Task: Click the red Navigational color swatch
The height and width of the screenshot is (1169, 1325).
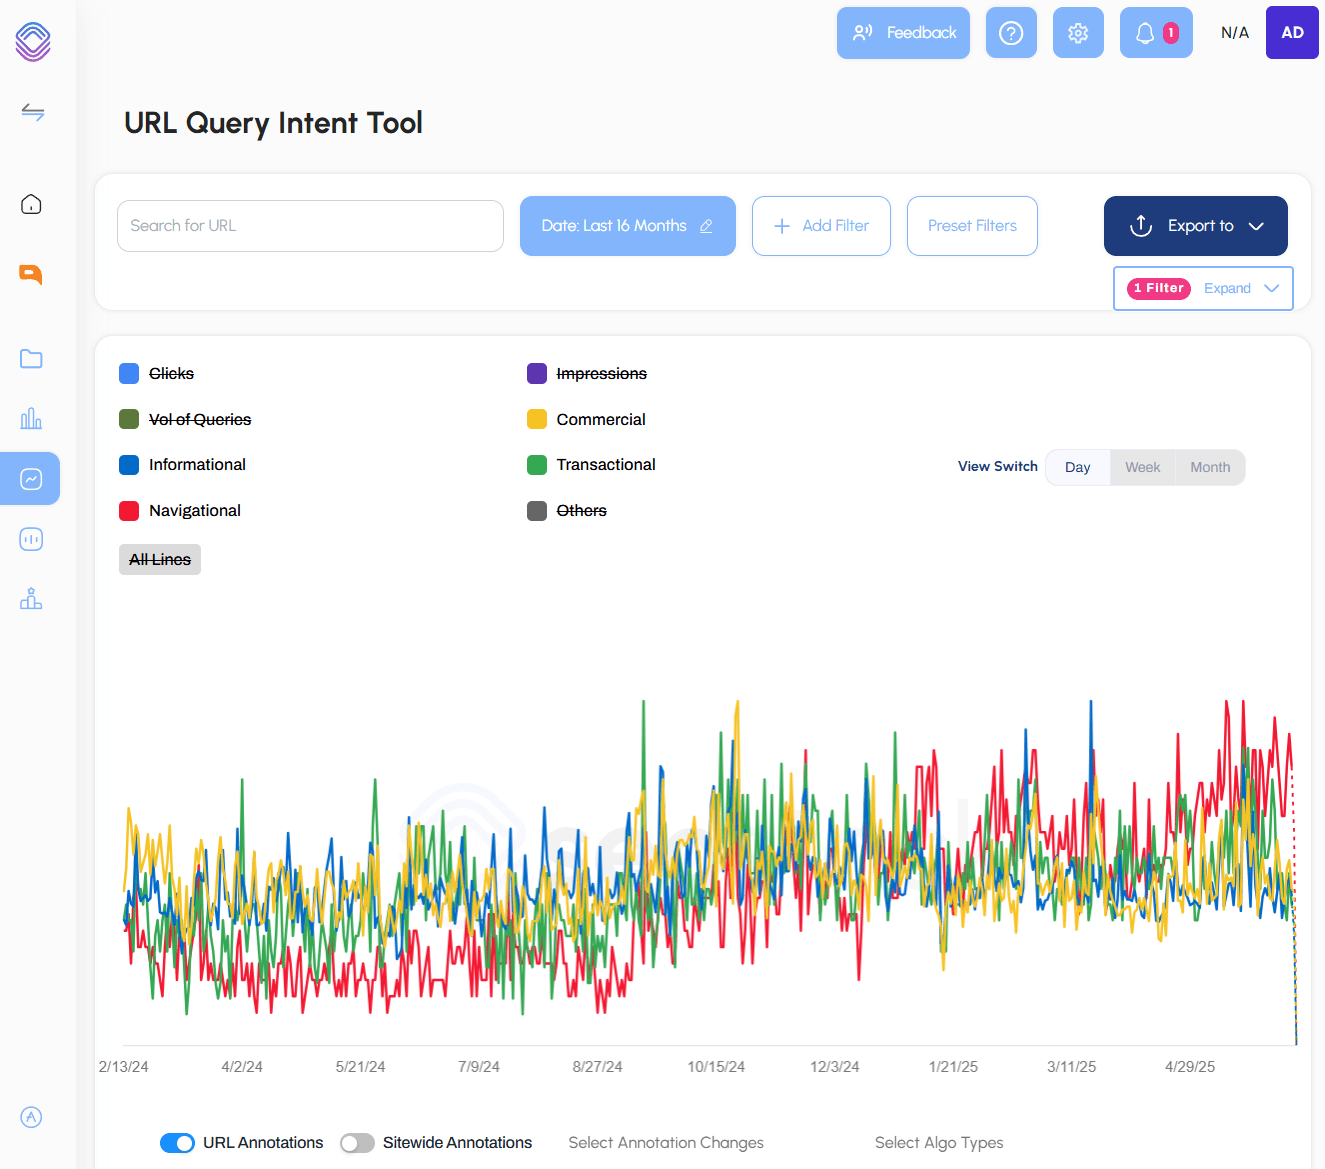Action: click(129, 510)
